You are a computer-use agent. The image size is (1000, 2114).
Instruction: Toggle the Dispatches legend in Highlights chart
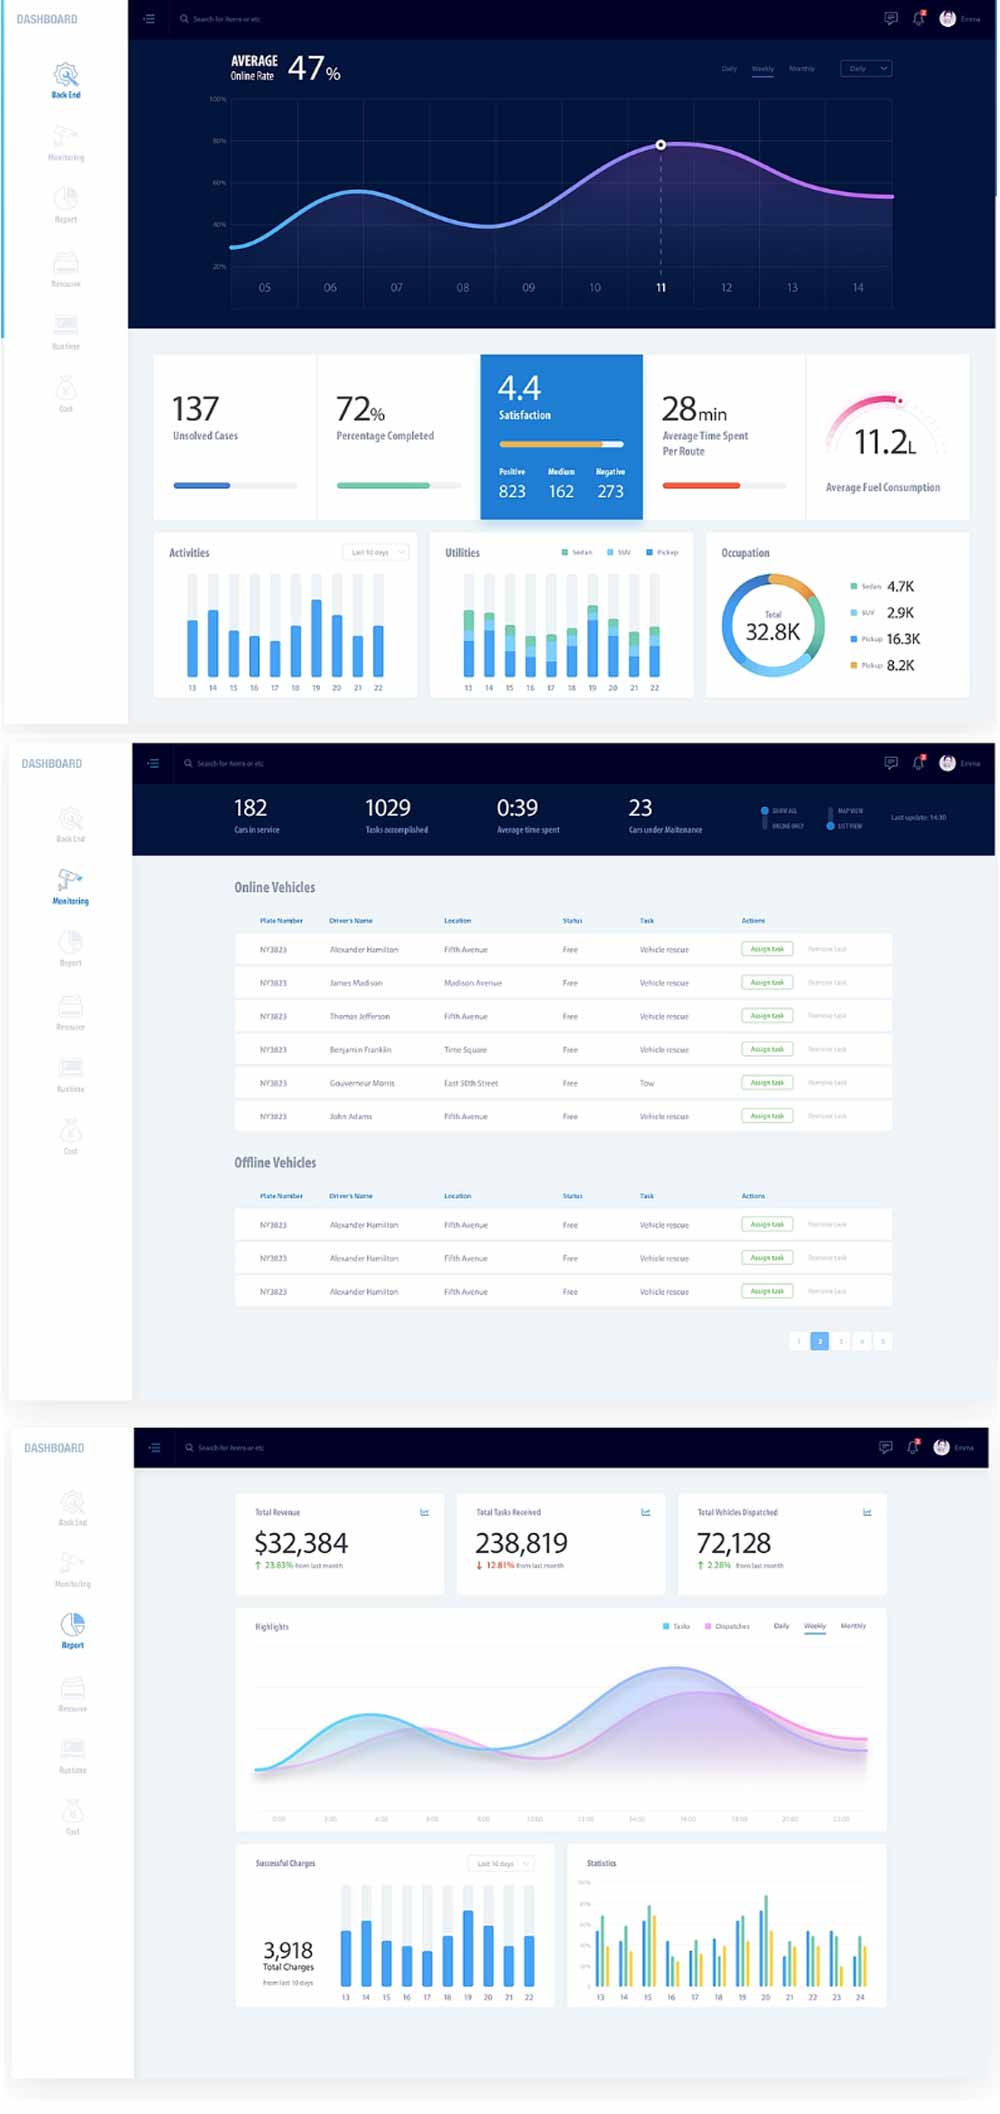(x=727, y=1626)
